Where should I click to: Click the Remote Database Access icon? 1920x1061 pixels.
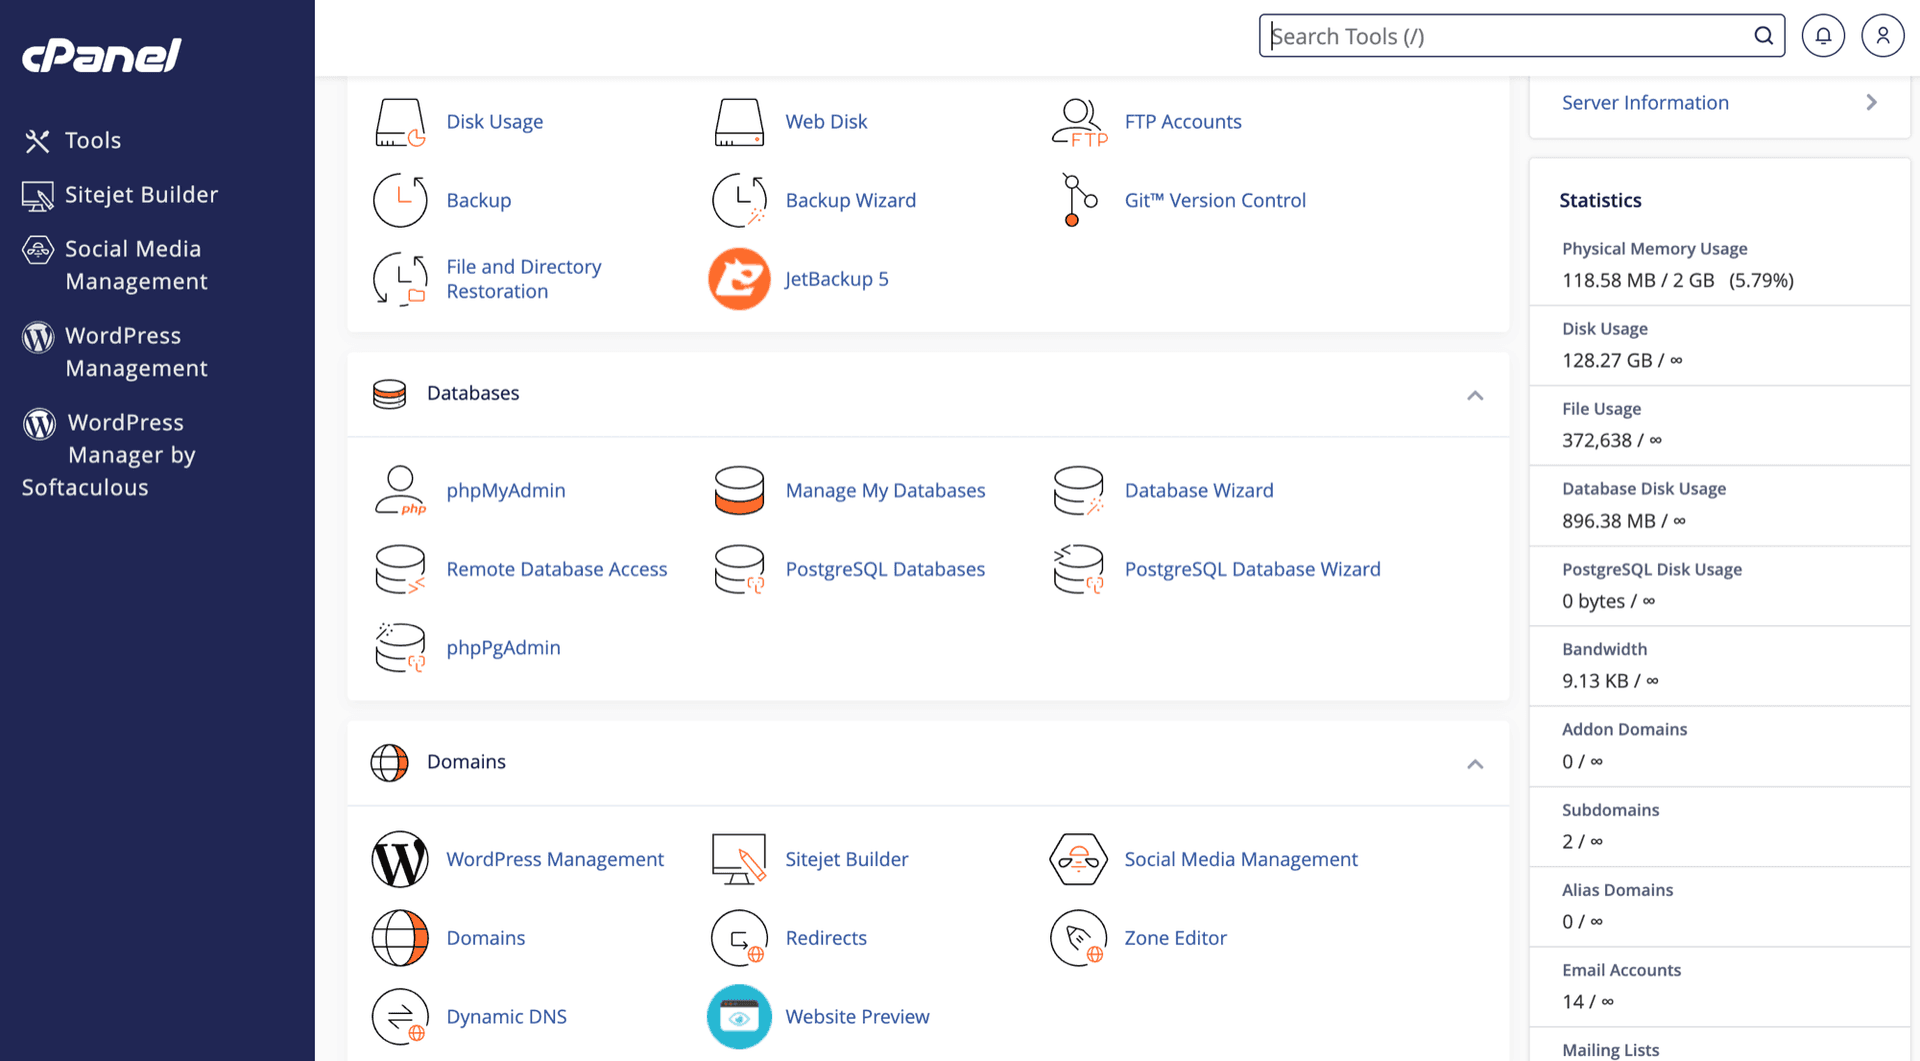point(400,569)
